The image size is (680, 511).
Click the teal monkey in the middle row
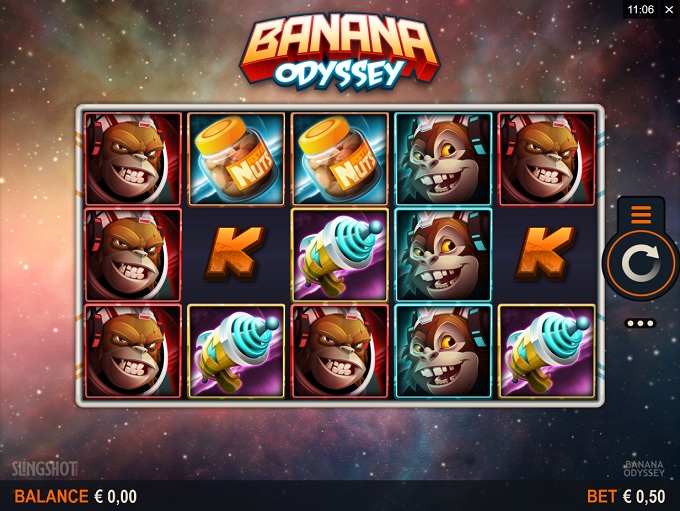tap(443, 255)
